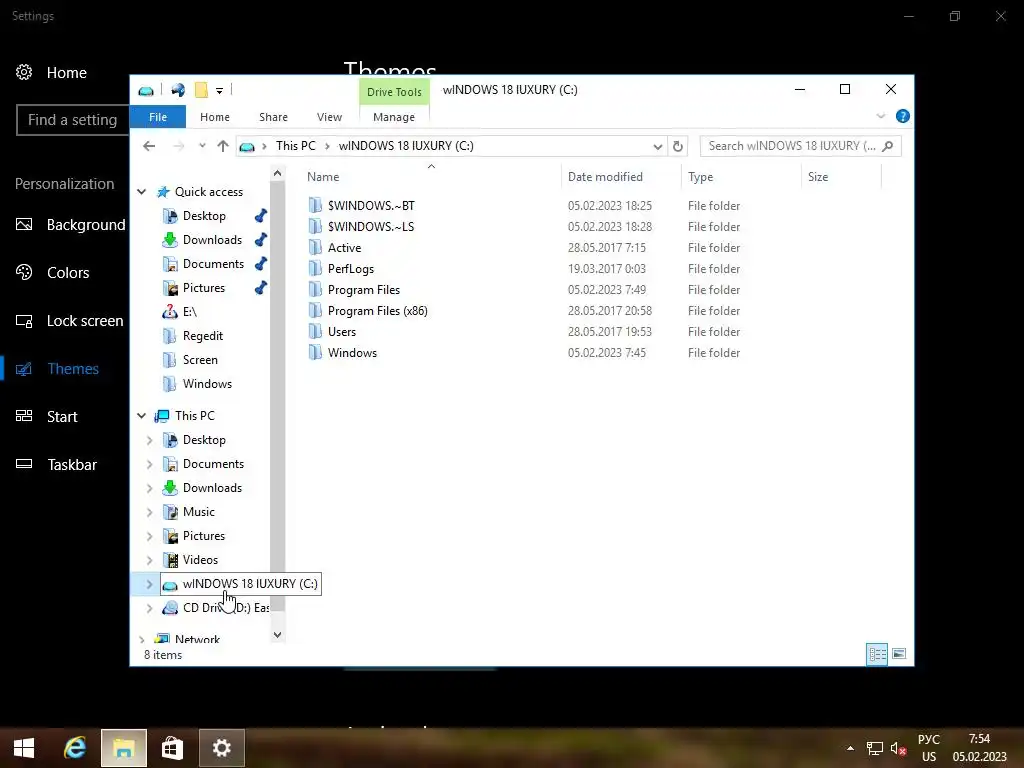Show hidden system tray icons
Screen dimensions: 1024x768
[850, 748]
